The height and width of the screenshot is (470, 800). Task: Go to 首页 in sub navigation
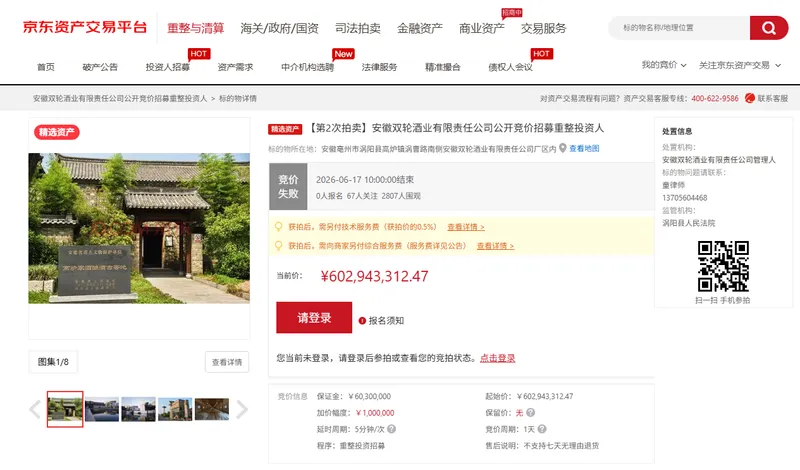click(46, 67)
